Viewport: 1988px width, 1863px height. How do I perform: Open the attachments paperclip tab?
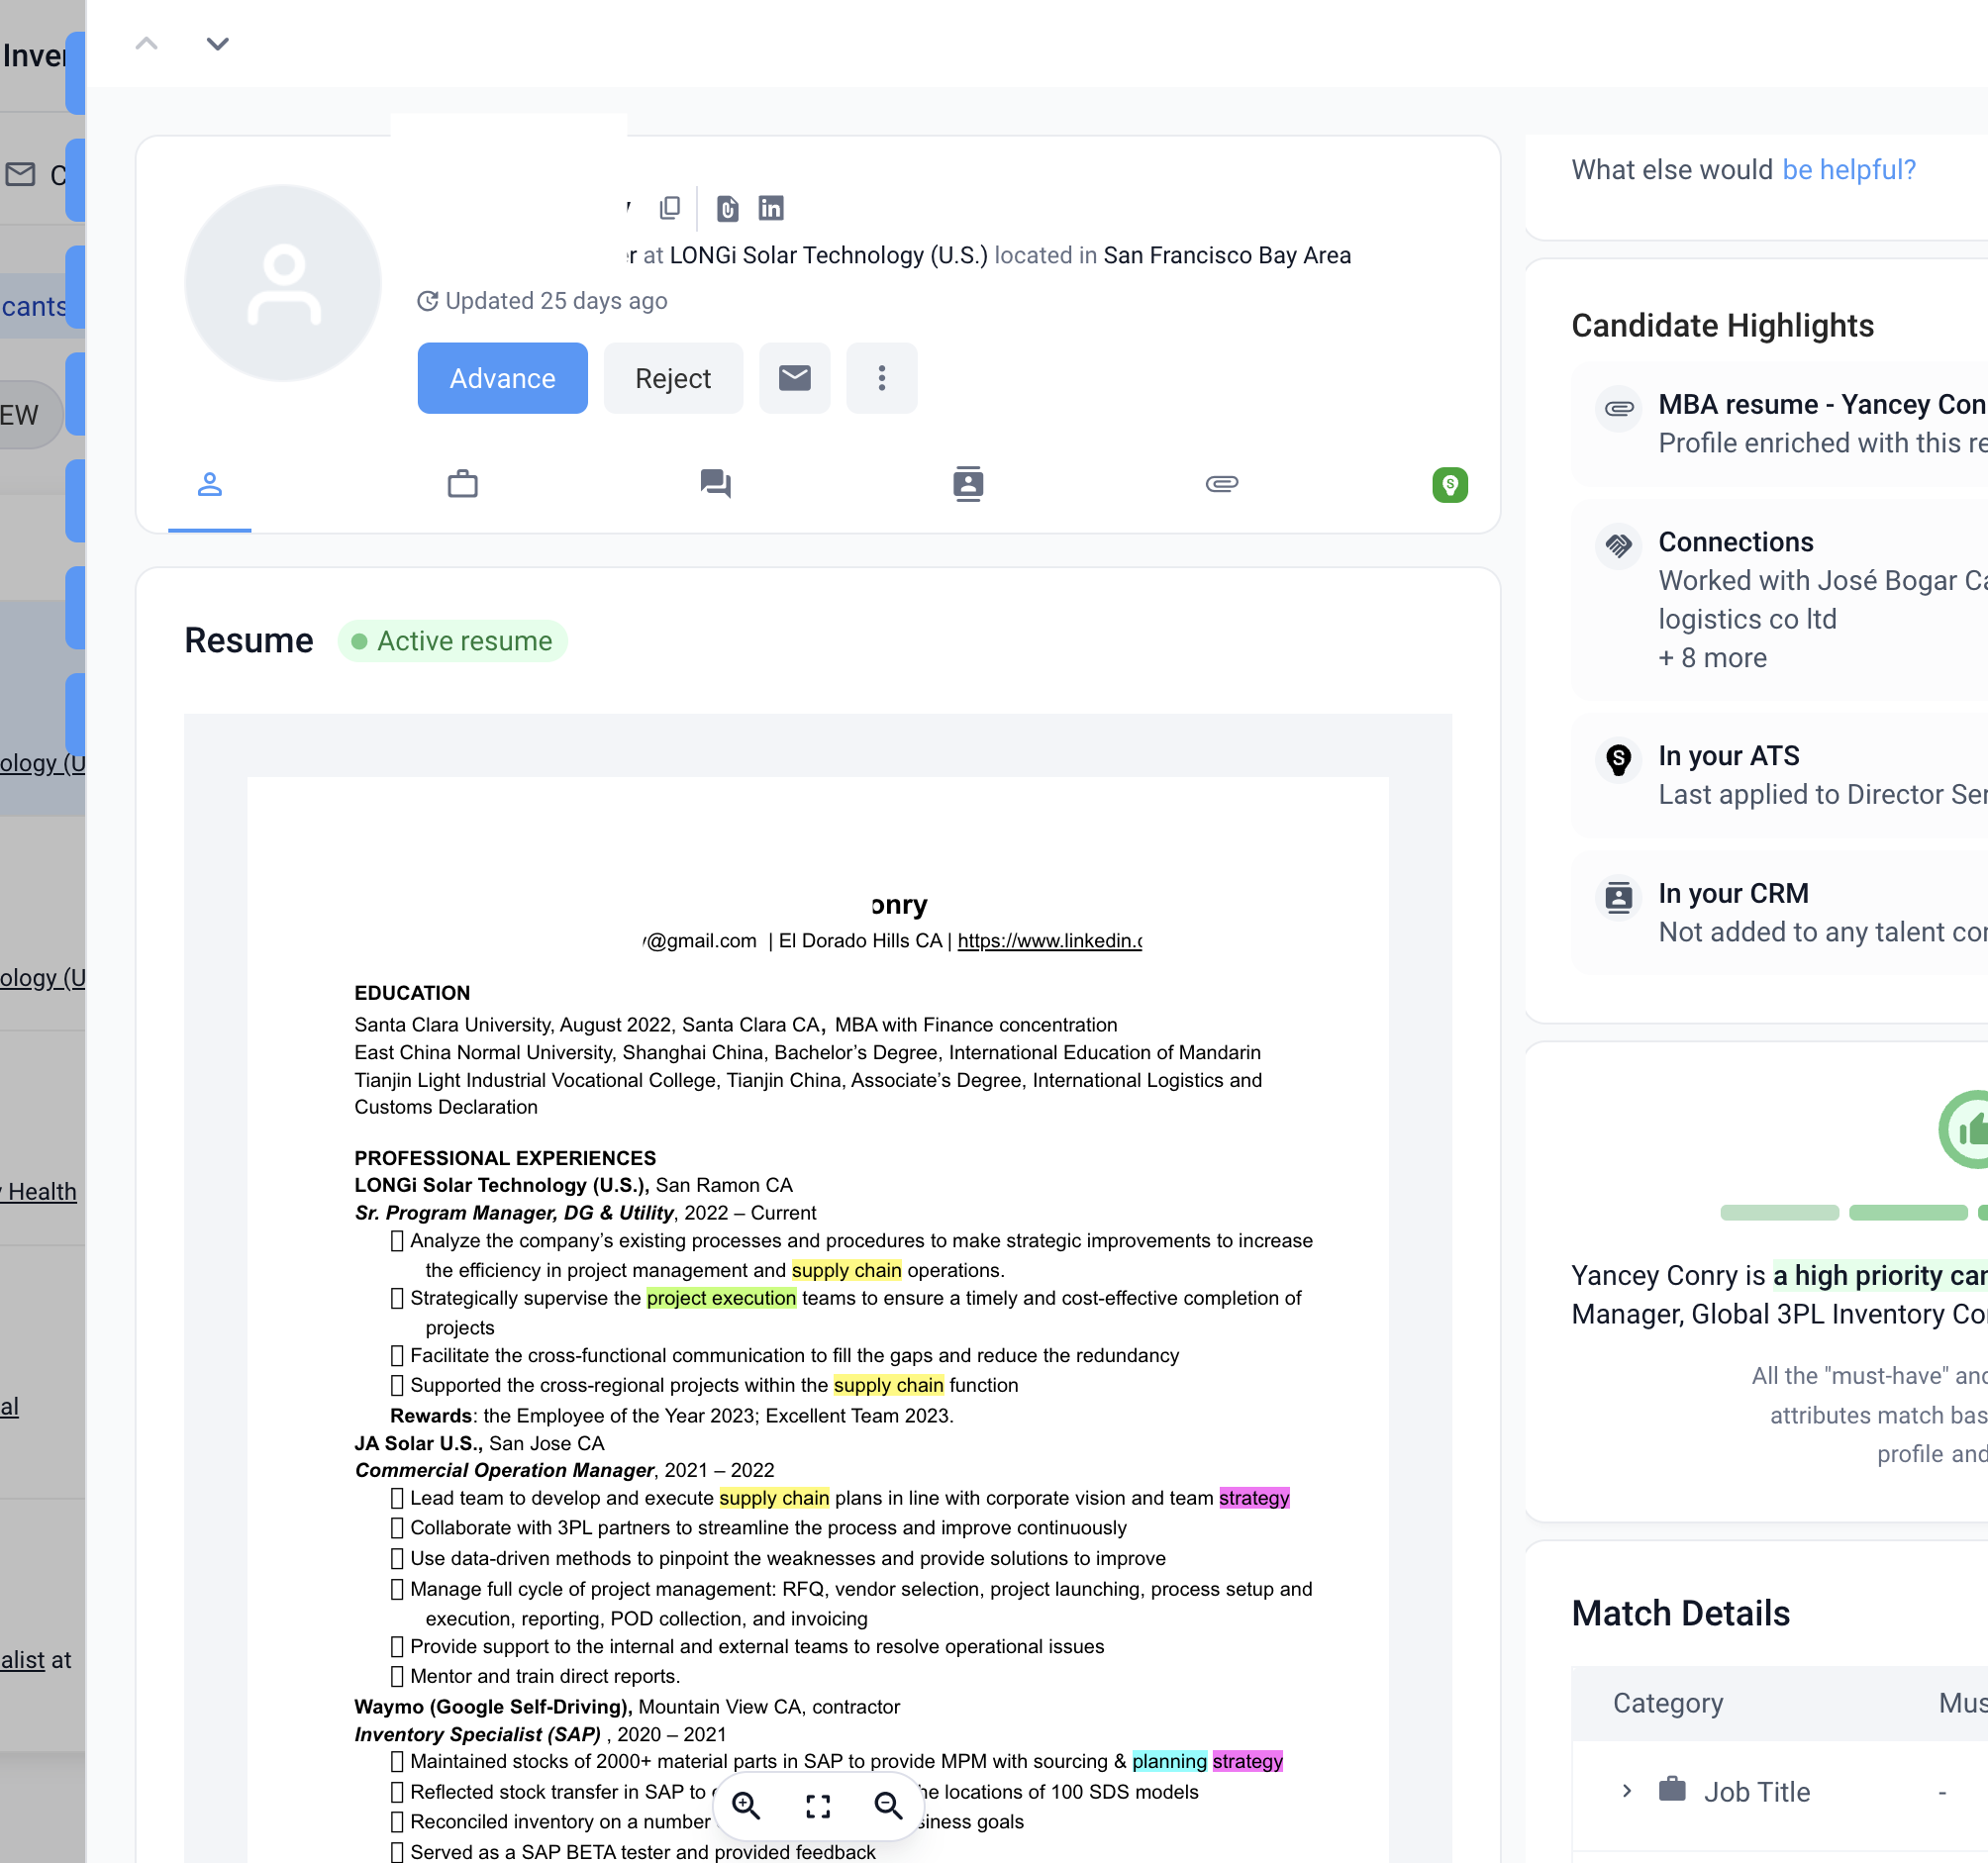coord(1222,484)
